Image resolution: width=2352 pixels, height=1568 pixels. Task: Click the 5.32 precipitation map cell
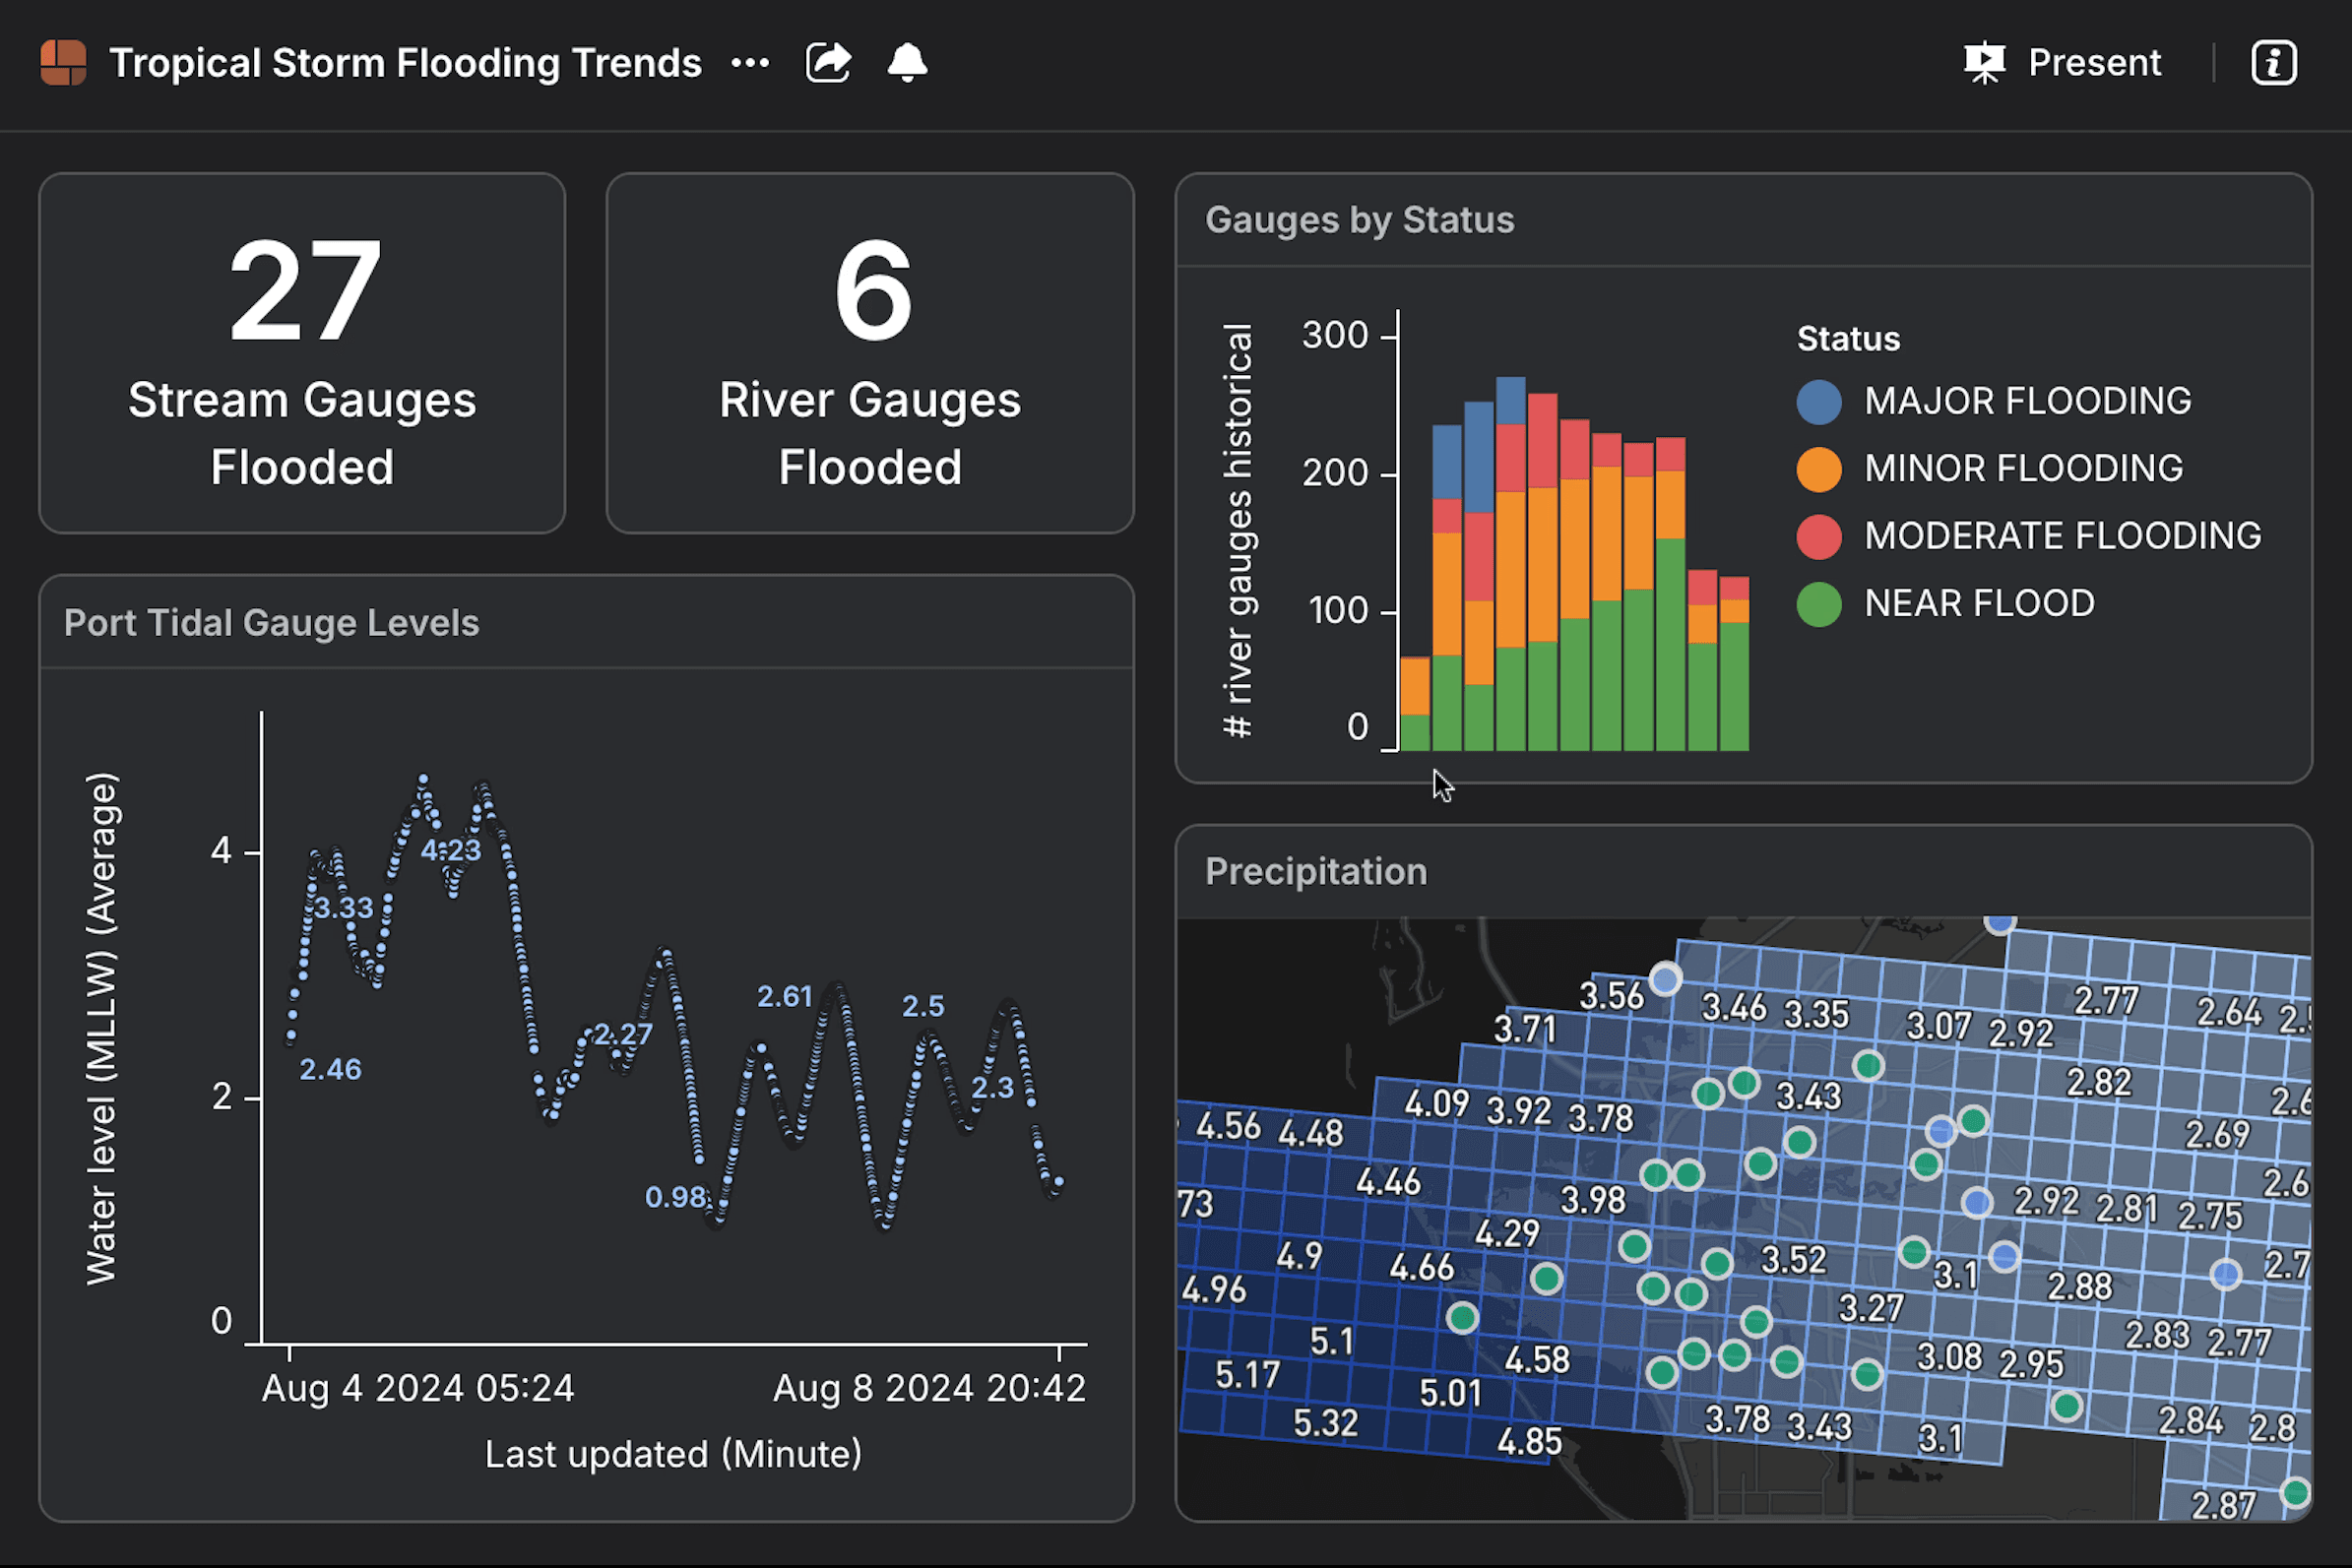click(1325, 1423)
